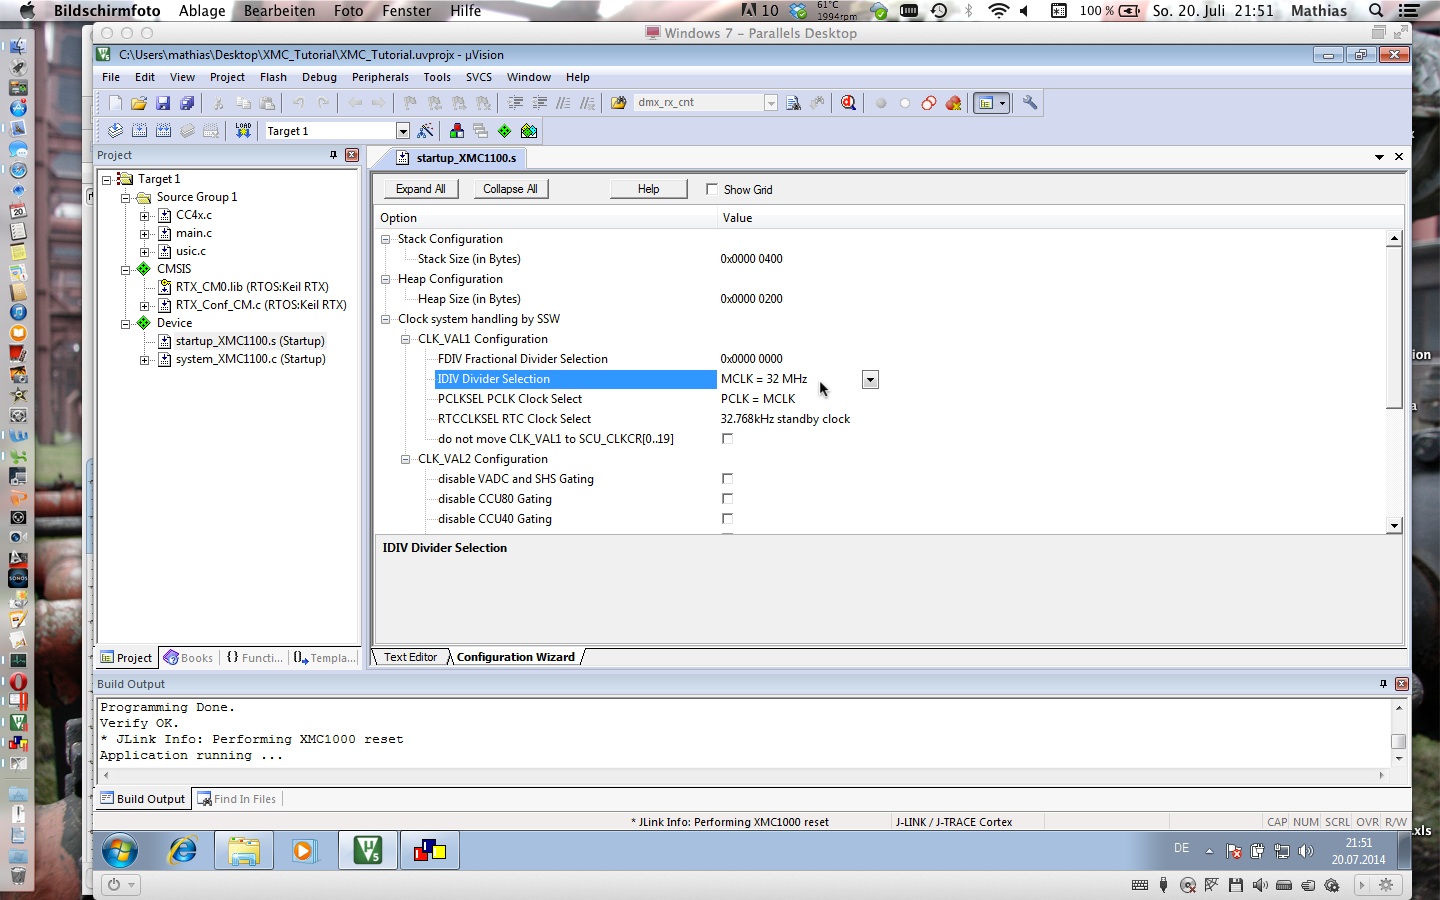
Task: Click the Windows taskbar volume speaker icon
Action: (x=1306, y=852)
